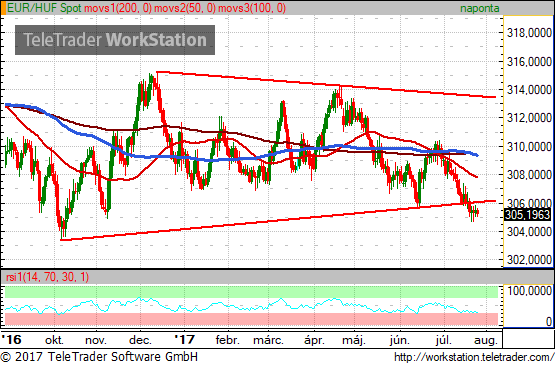Image resolution: width=555 pixels, height=366 pixels.
Task: Click the jún. month label
Action: point(400,340)
